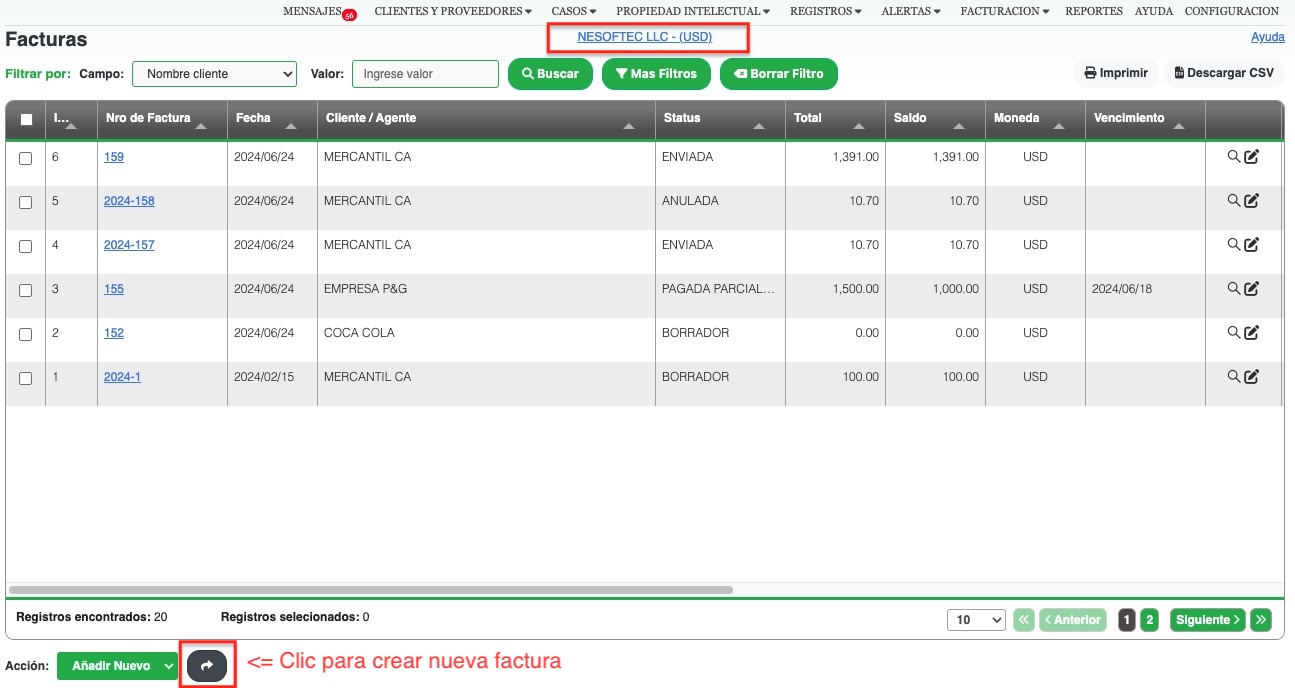Open the records-per-page dropdown showing 10
This screenshot has height=688, width=1295.
[x=976, y=619]
